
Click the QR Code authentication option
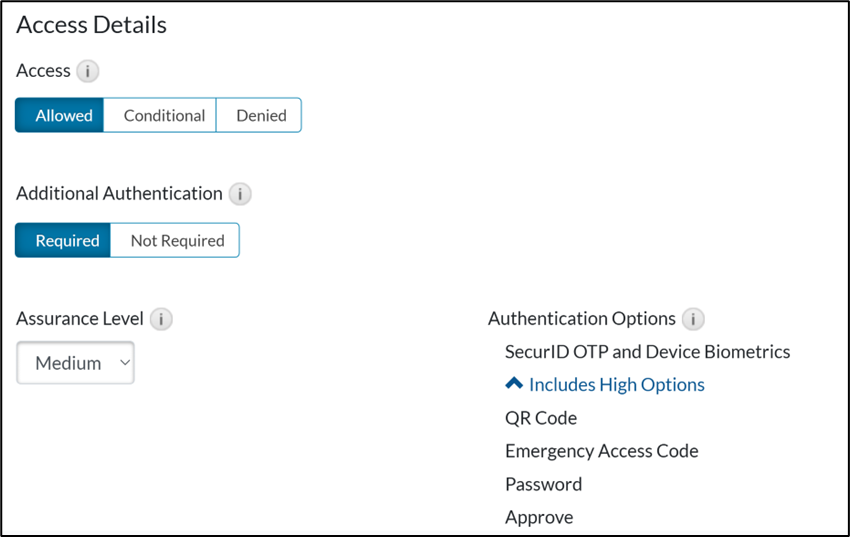point(541,418)
